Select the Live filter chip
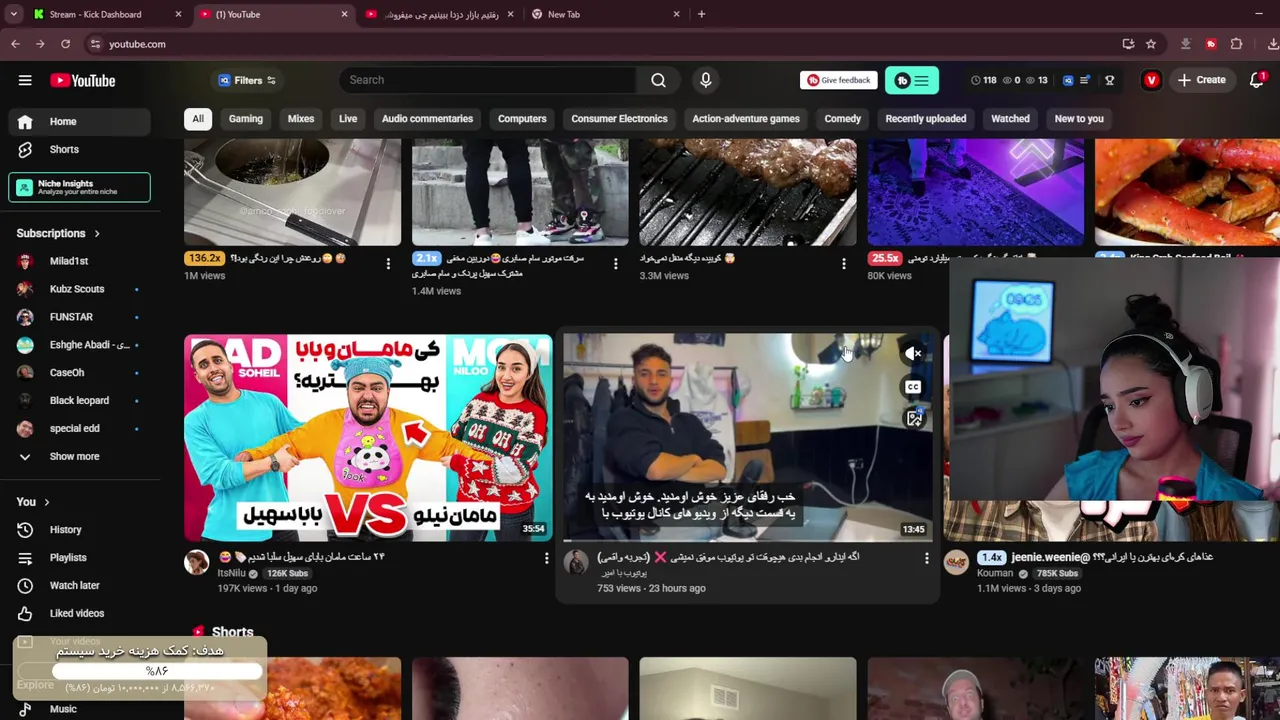The height and width of the screenshot is (720, 1280). (x=348, y=118)
